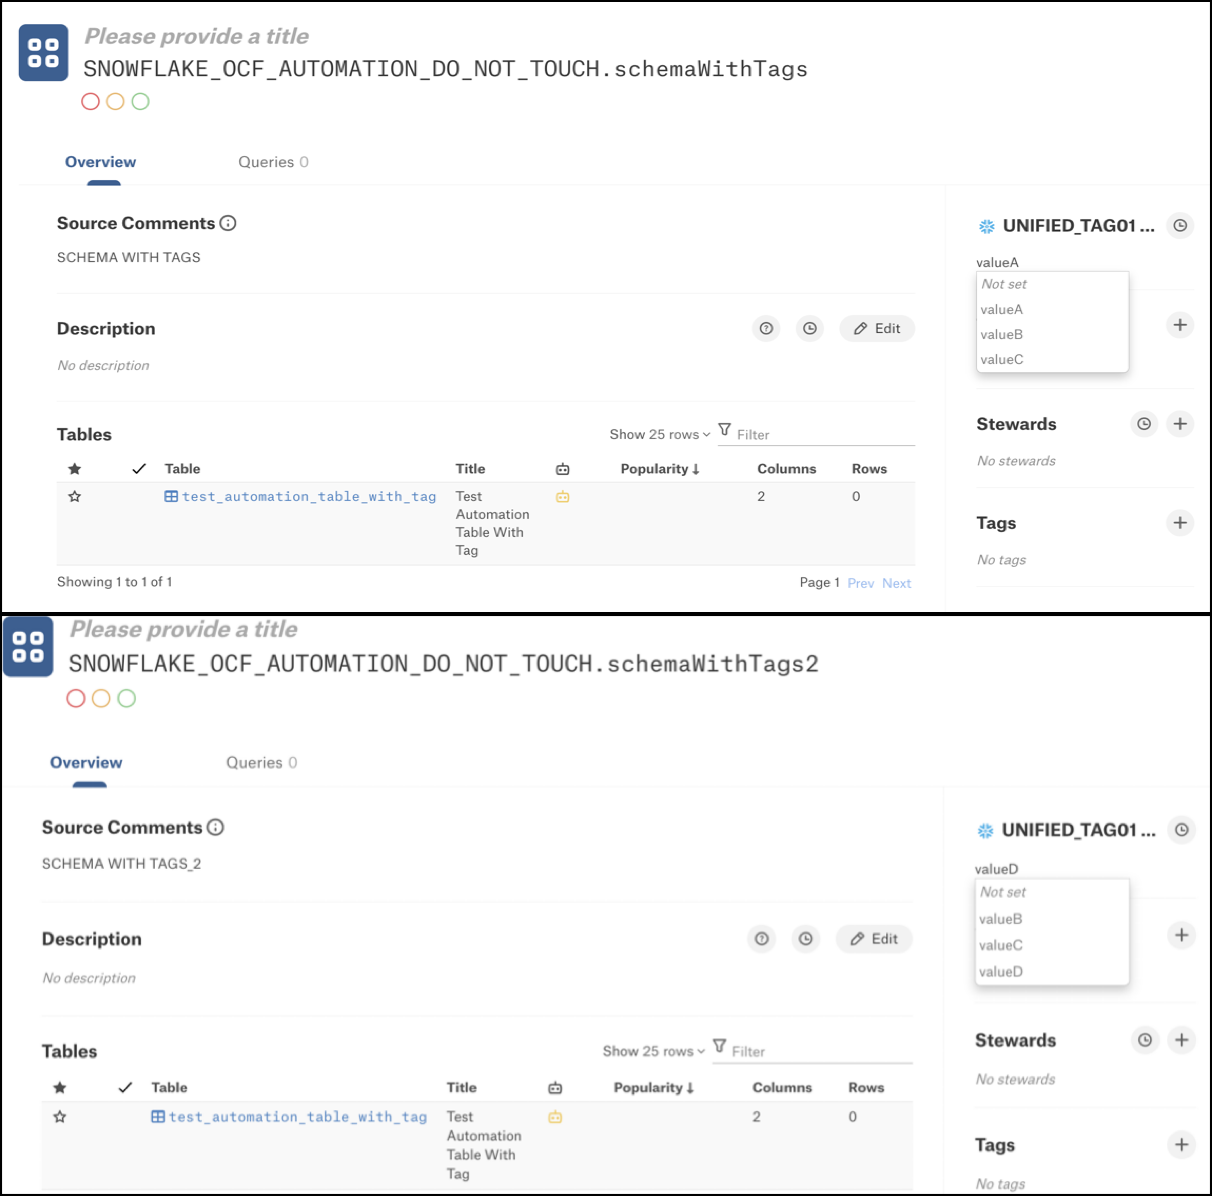Choose Not set in schemaWithTags2 tag dropdown
Screen dimensions: 1212x1196
(x=1052, y=892)
